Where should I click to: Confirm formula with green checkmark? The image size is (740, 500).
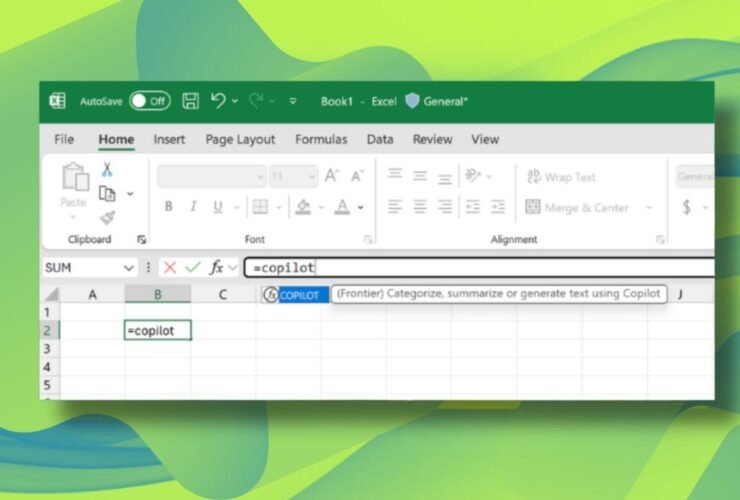click(x=193, y=268)
